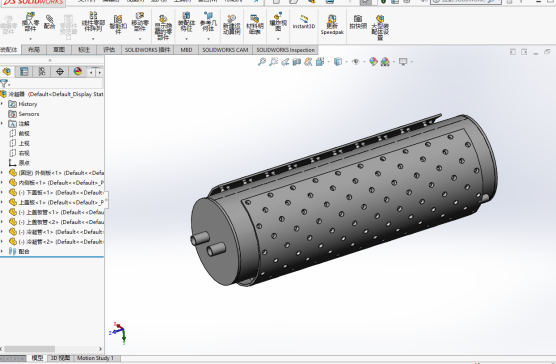Select the Mate (配合) ribbon tool

tap(50, 22)
